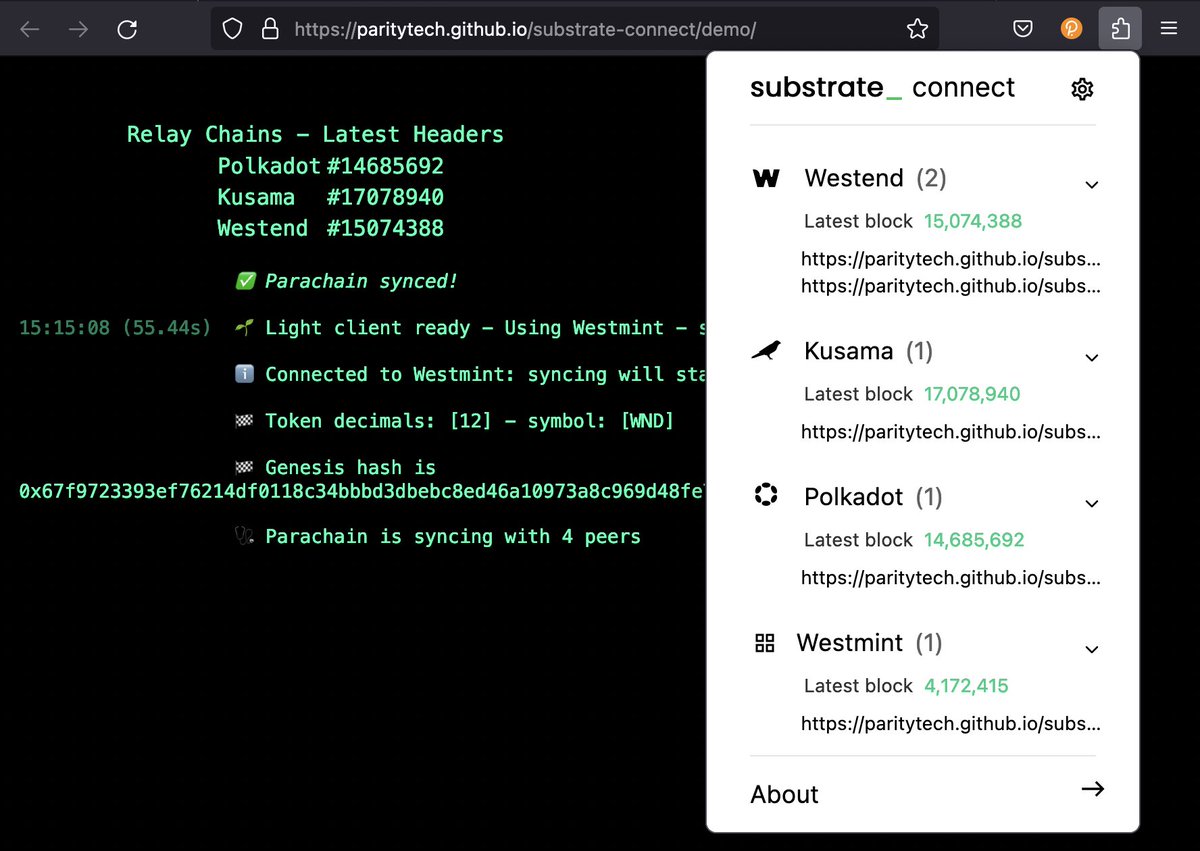Click Kusama #17078940 header line
This screenshot has width=1200, height=851.
(x=331, y=197)
